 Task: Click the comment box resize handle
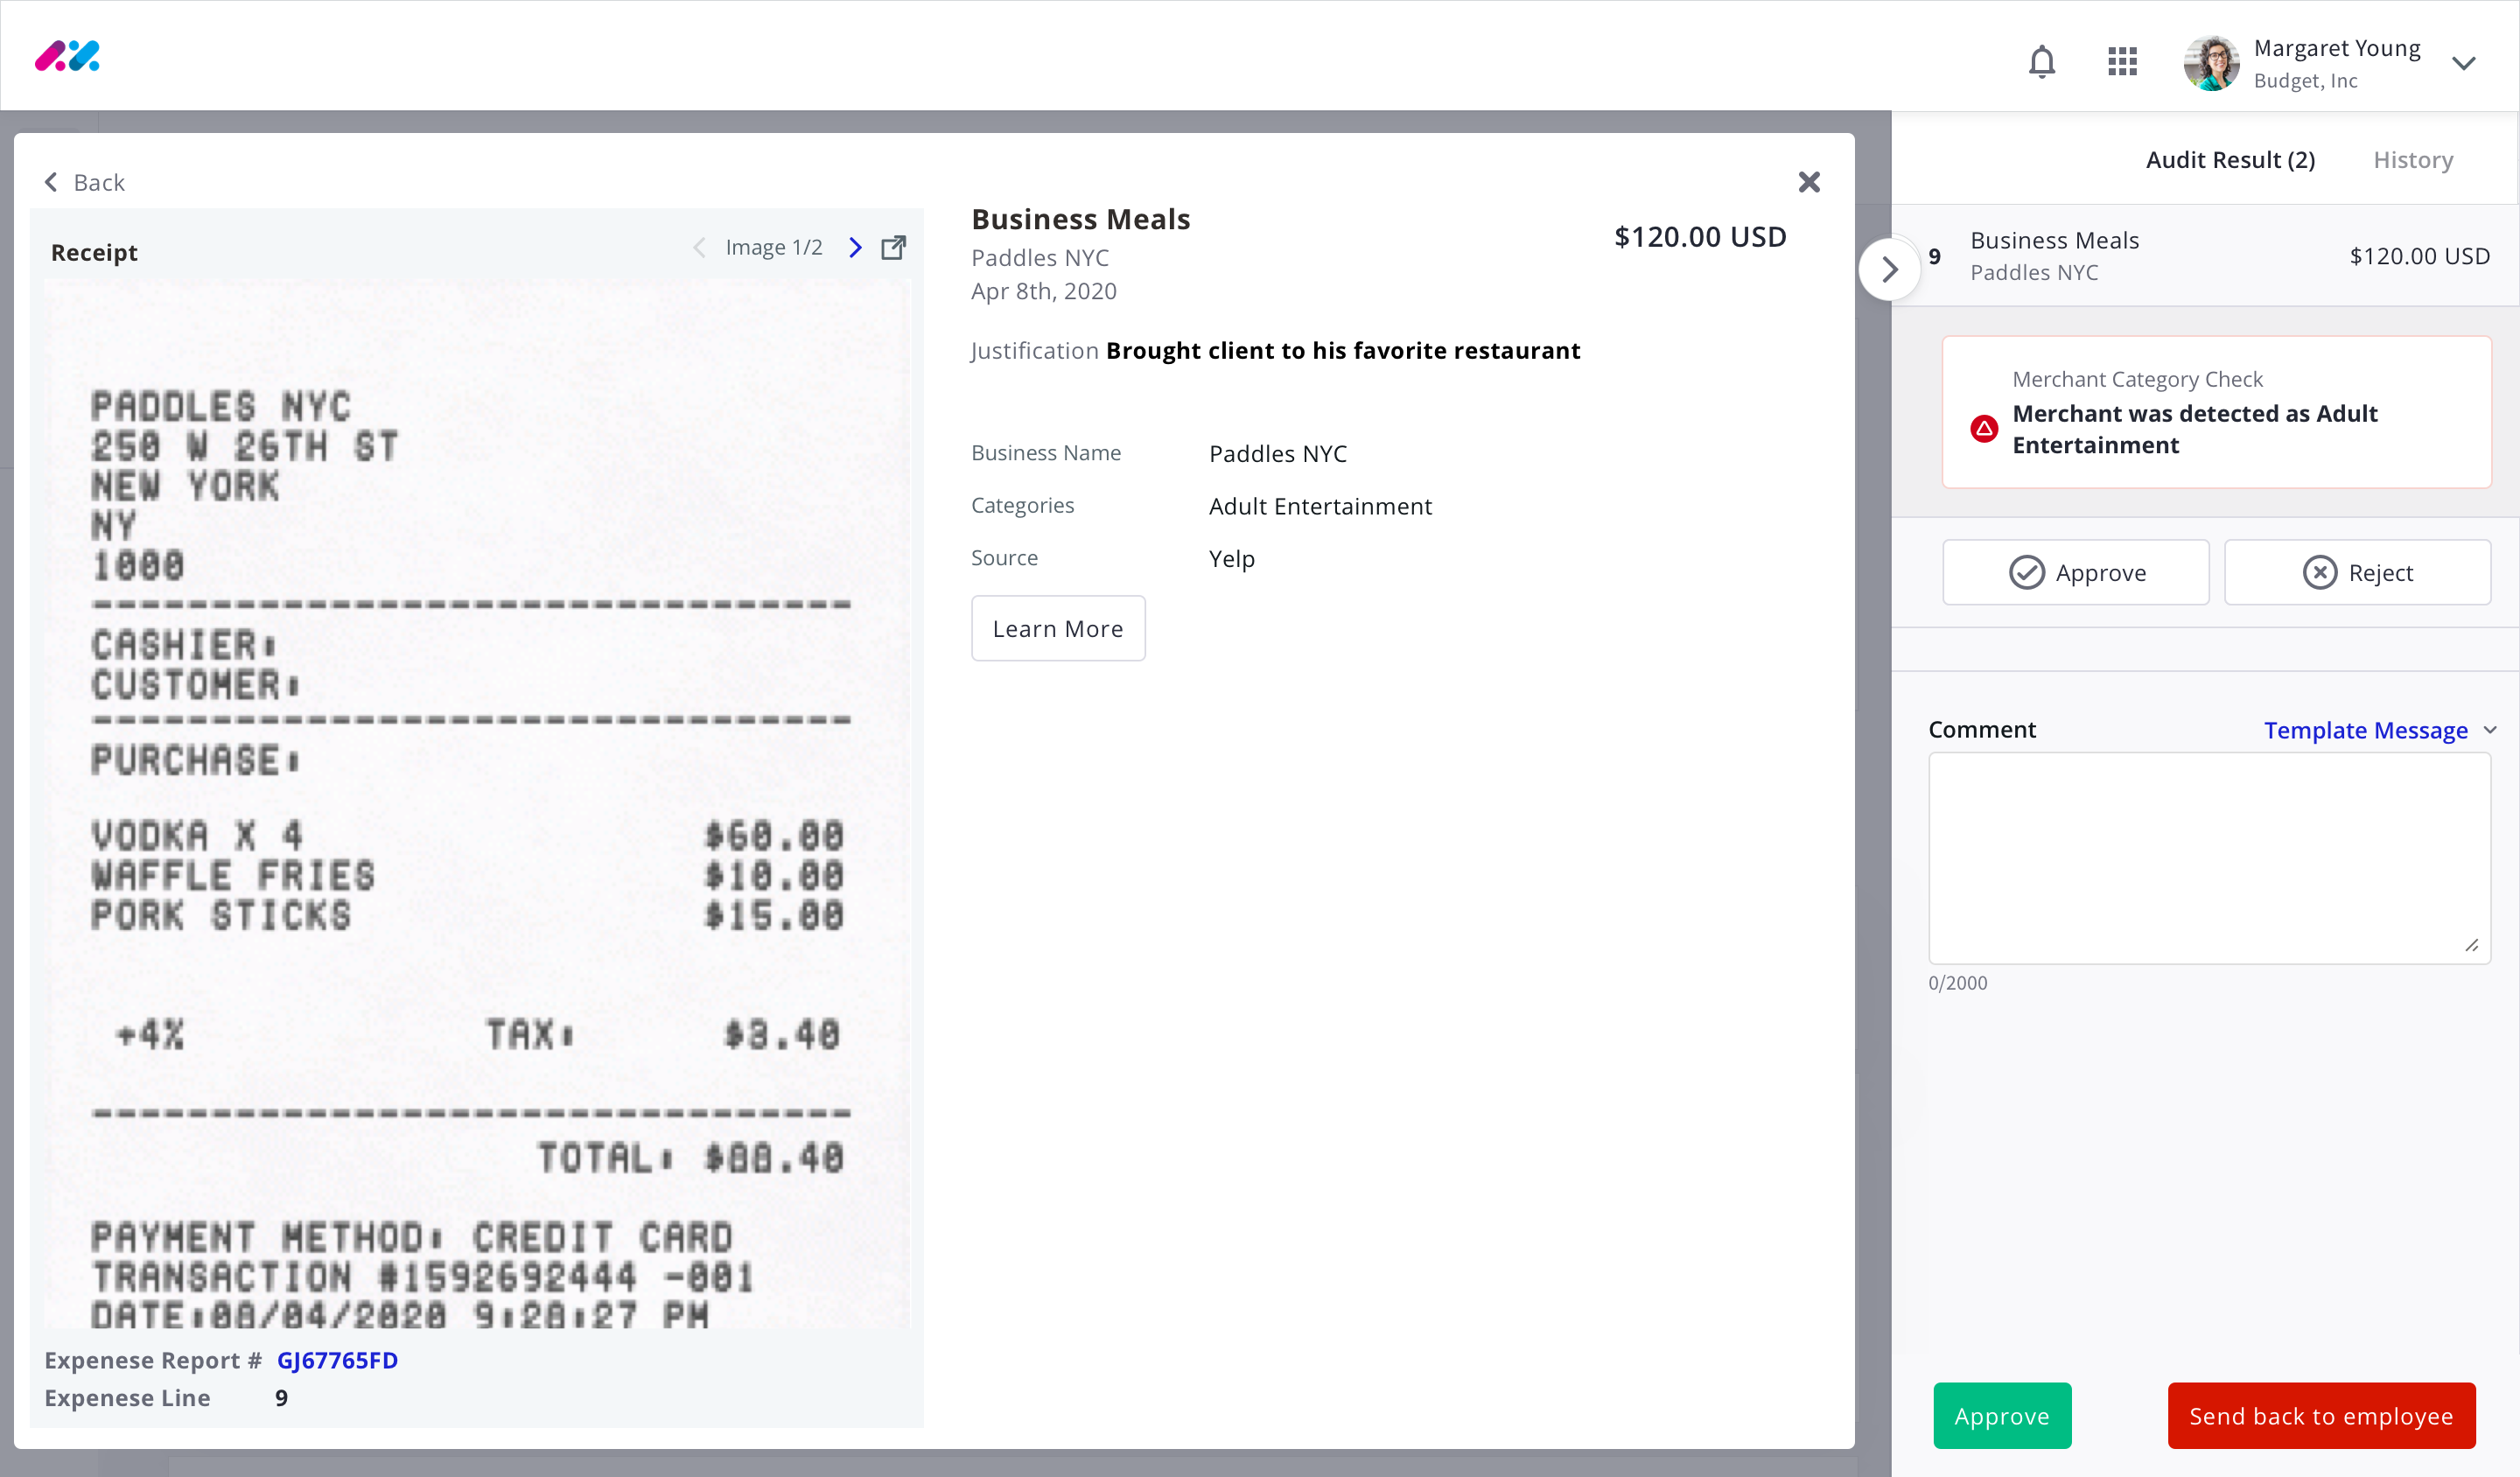tap(2472, 945)
